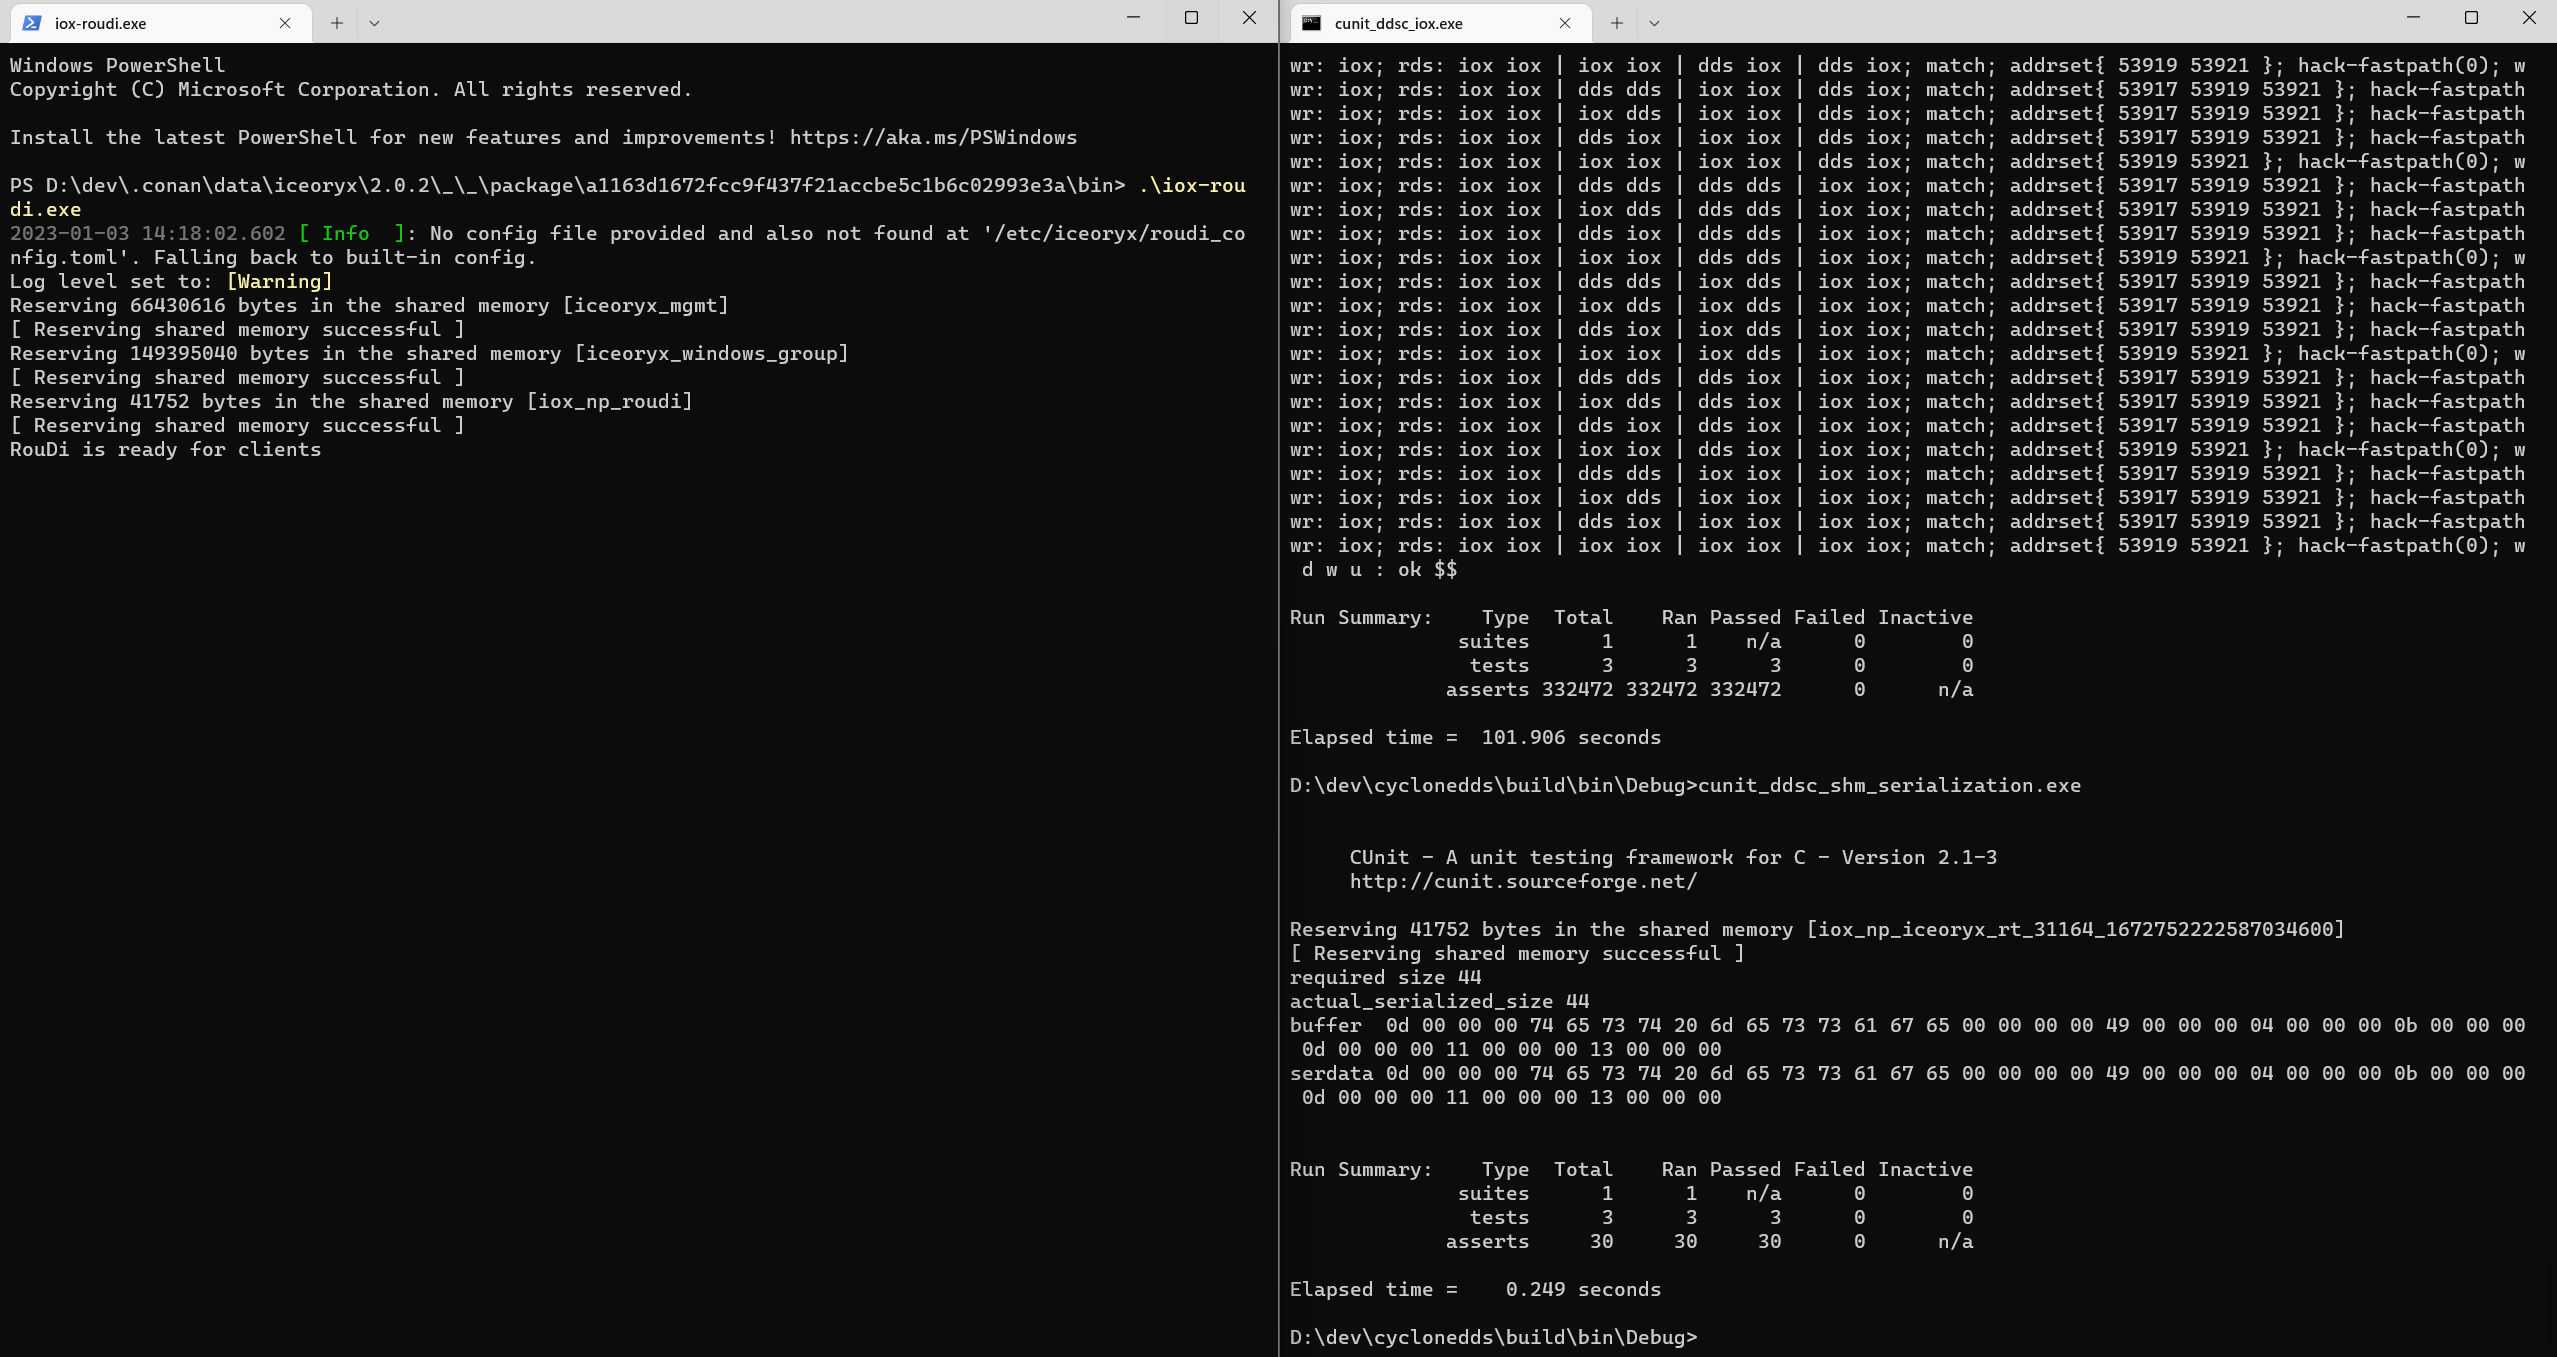Expand the profile chevron next to the new tab button

[x=374, y=22]
